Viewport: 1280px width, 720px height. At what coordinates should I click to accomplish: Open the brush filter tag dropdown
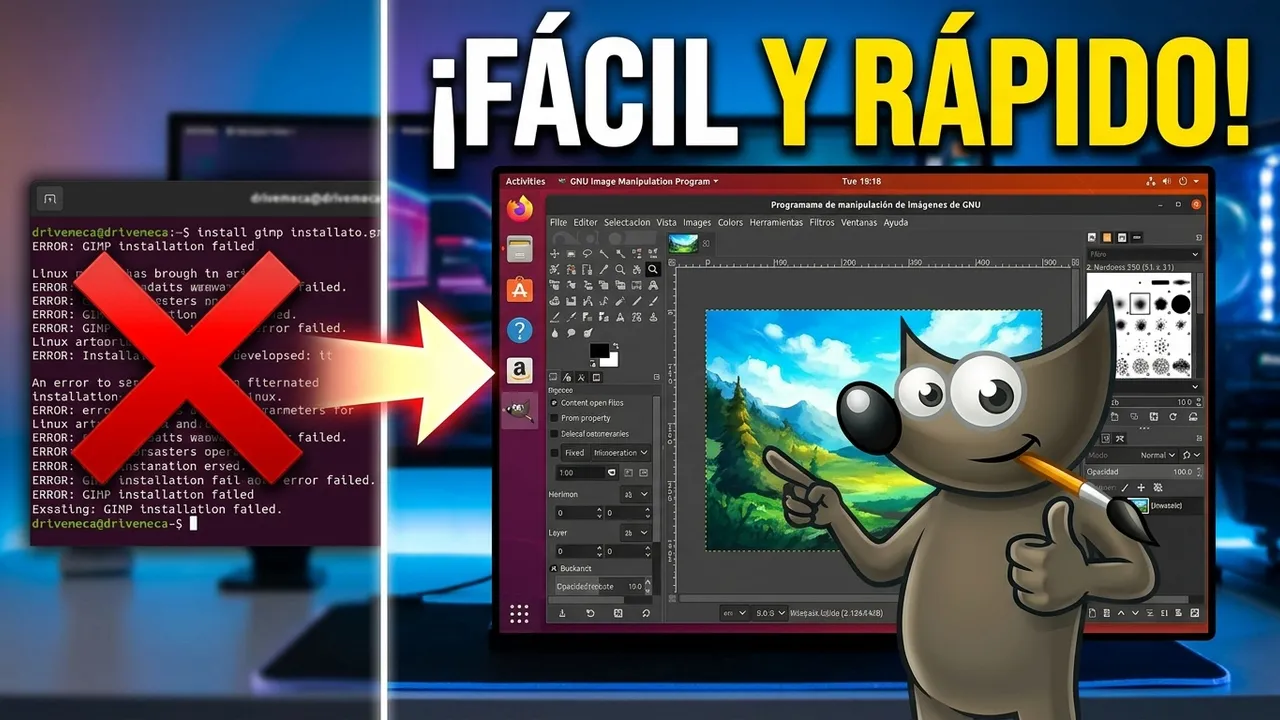point(1195,254)
